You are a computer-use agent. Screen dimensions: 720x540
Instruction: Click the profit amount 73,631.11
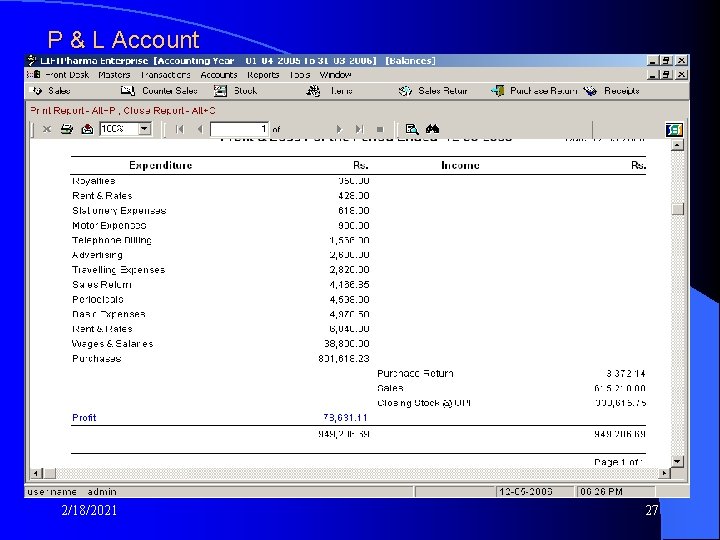345,418
